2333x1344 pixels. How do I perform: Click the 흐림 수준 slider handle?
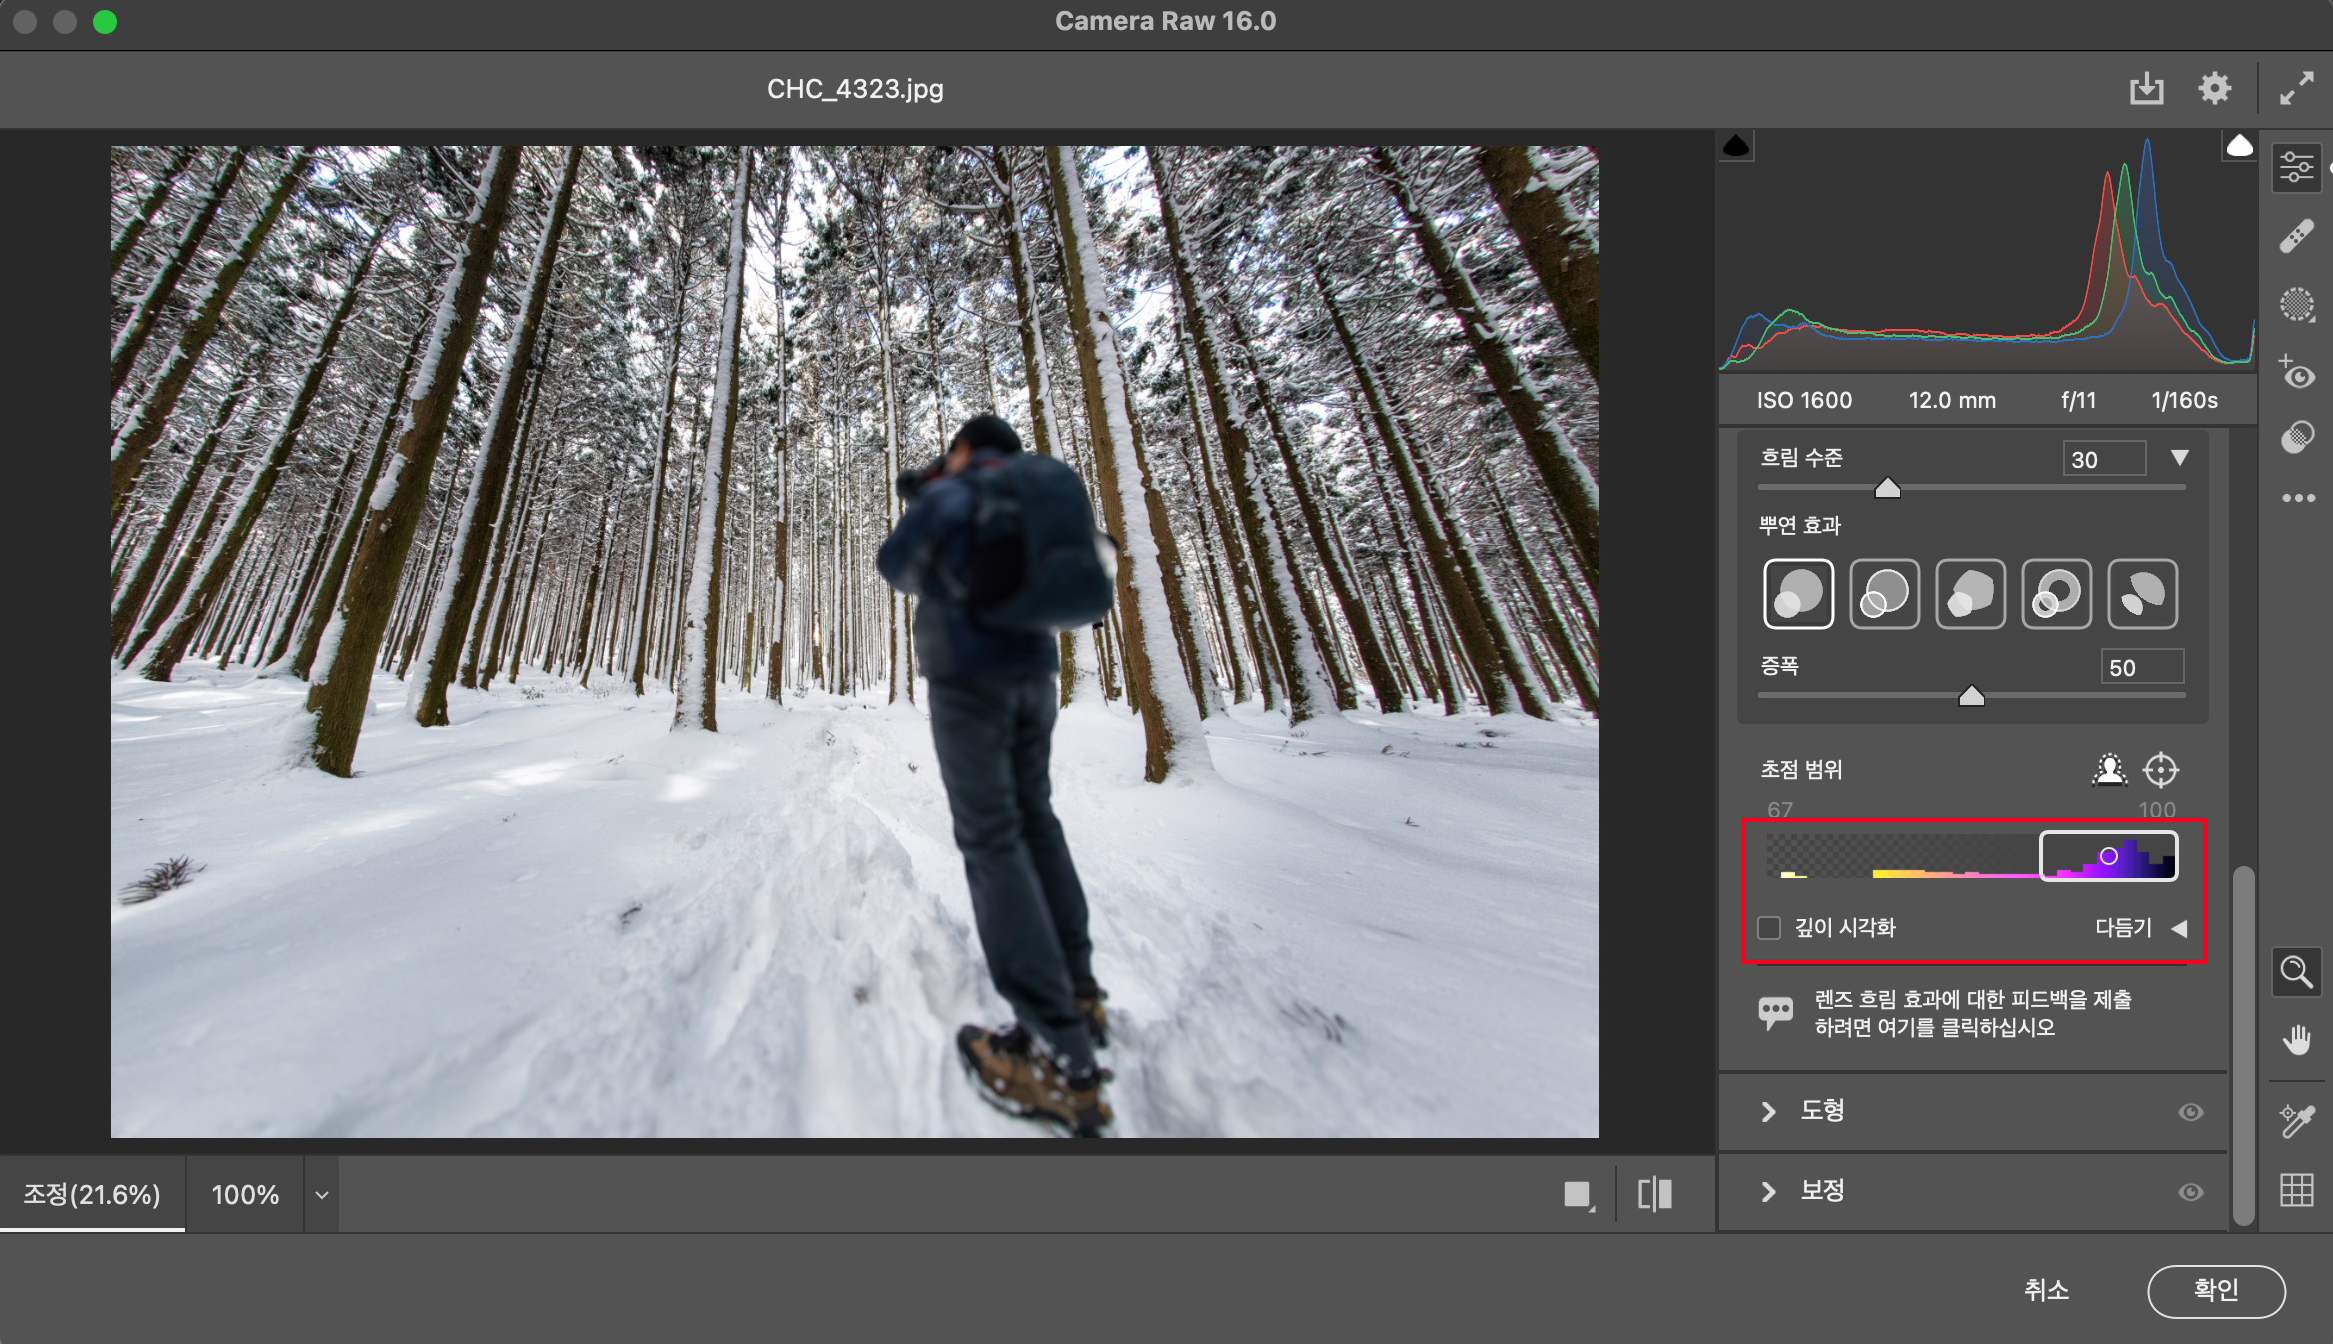click(1887, 488)
